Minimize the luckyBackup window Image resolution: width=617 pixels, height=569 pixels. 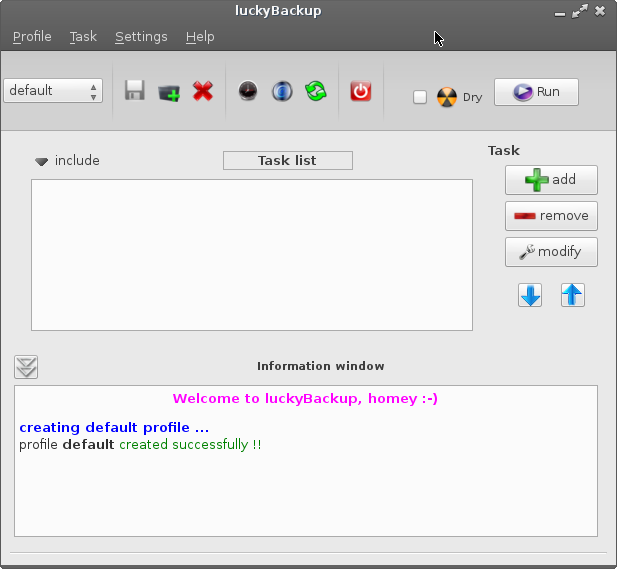click(560, 13)
